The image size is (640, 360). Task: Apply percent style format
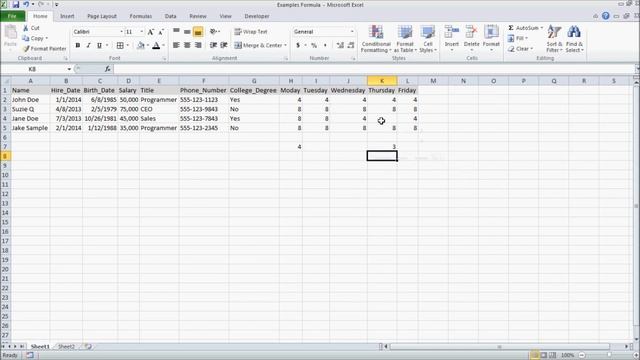314,45
